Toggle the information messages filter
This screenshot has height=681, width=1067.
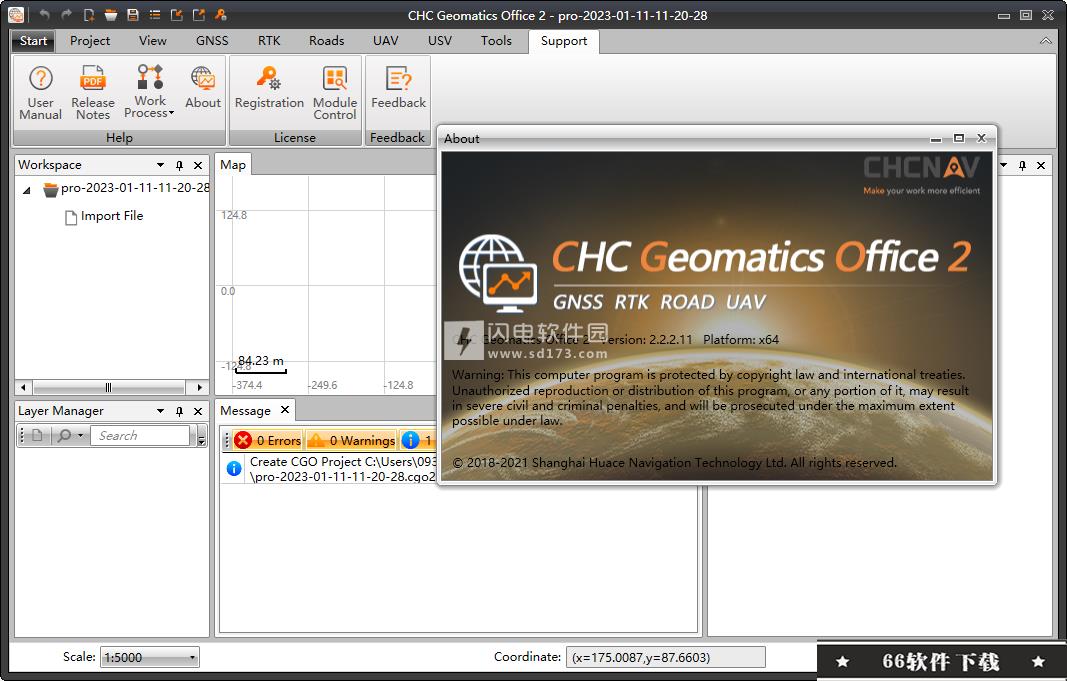click(x=418, y=441)
